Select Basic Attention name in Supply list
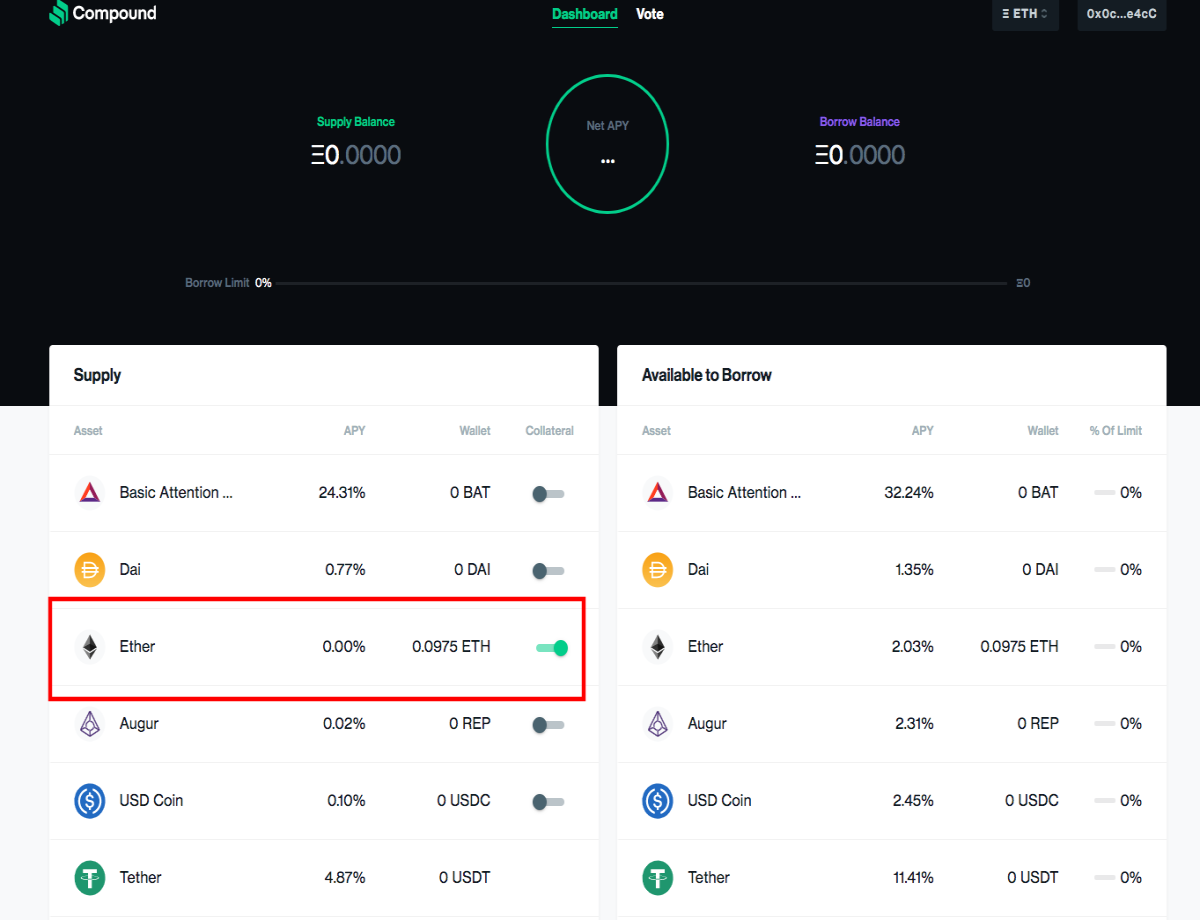Image resolution: width=1200 pixels, height=920 pixels. coord(176,492)
